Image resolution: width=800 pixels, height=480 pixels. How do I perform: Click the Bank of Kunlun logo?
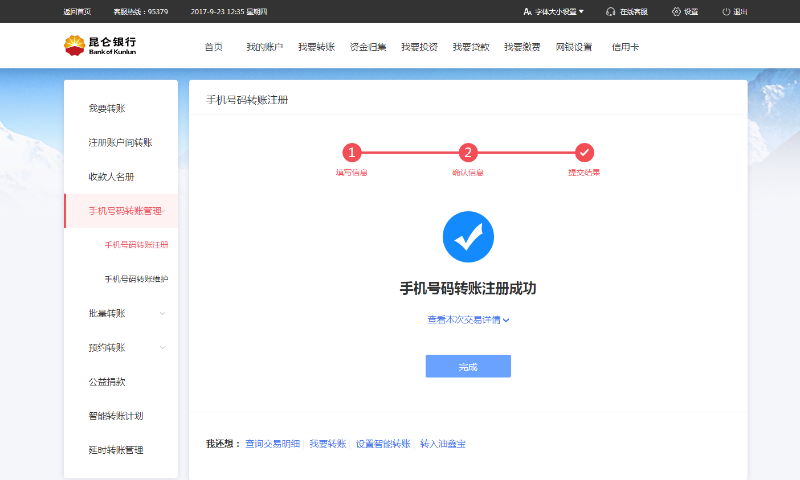click(x=100, y=45)
